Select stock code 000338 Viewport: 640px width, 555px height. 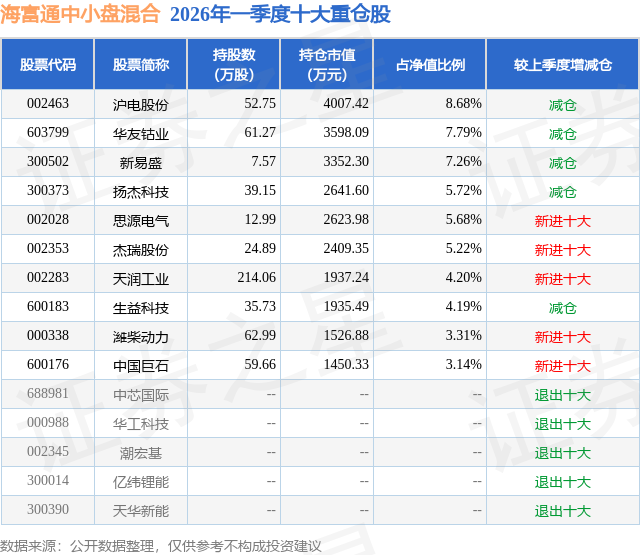pyautogui.click(x=48, y=335)
